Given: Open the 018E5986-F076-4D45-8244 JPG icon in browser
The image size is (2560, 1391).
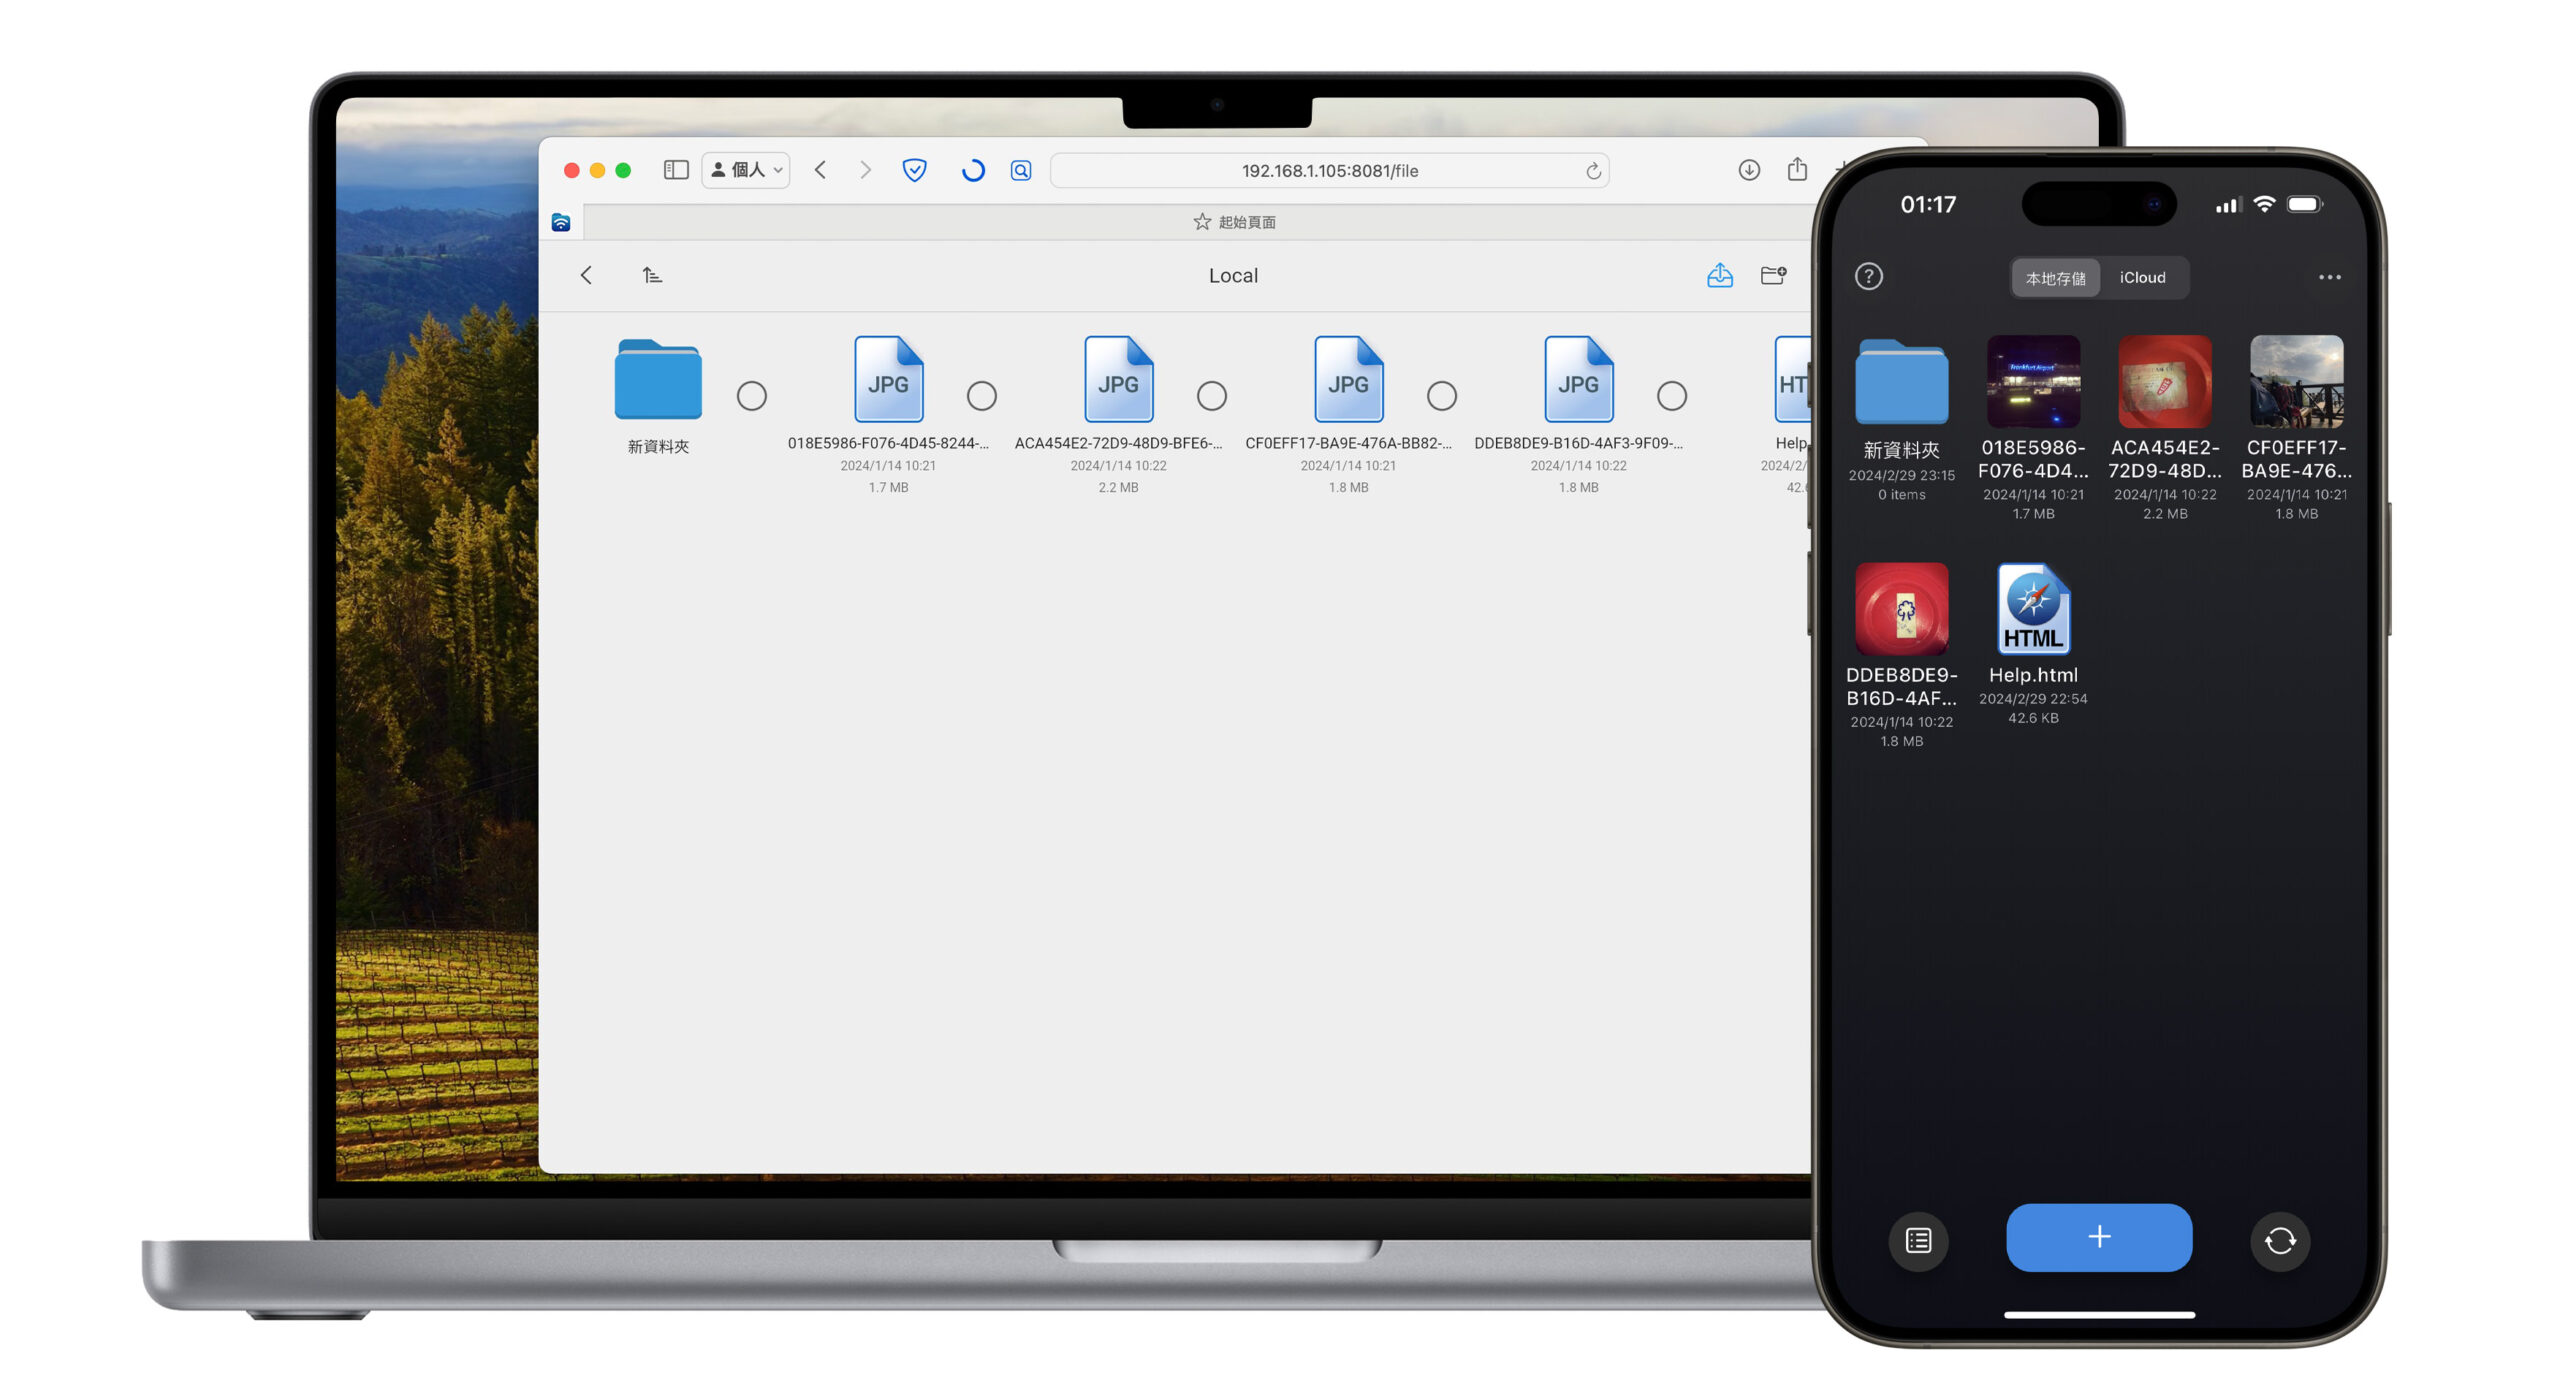Looking at the screenshot, I should coord(888,379).
